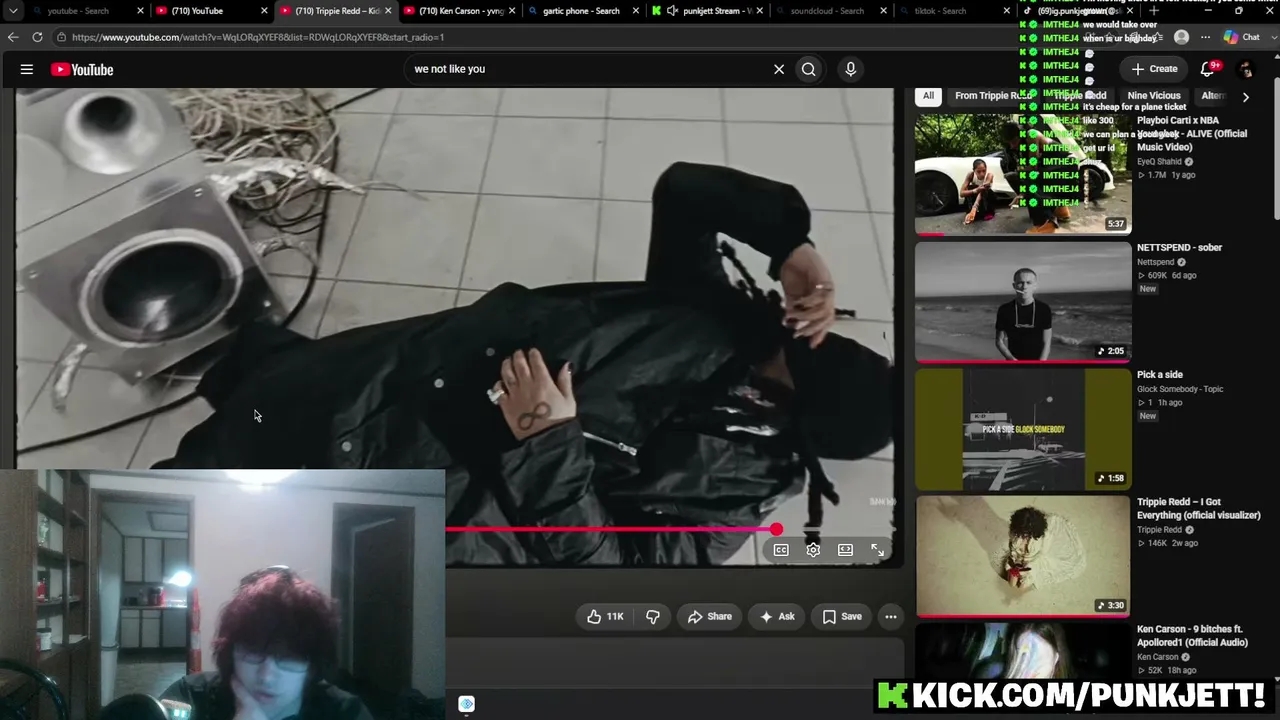Start voice search with the microphone icon
Viewport: 1280px width, 720px height.
pyautogui.click(x=851, y=69)
